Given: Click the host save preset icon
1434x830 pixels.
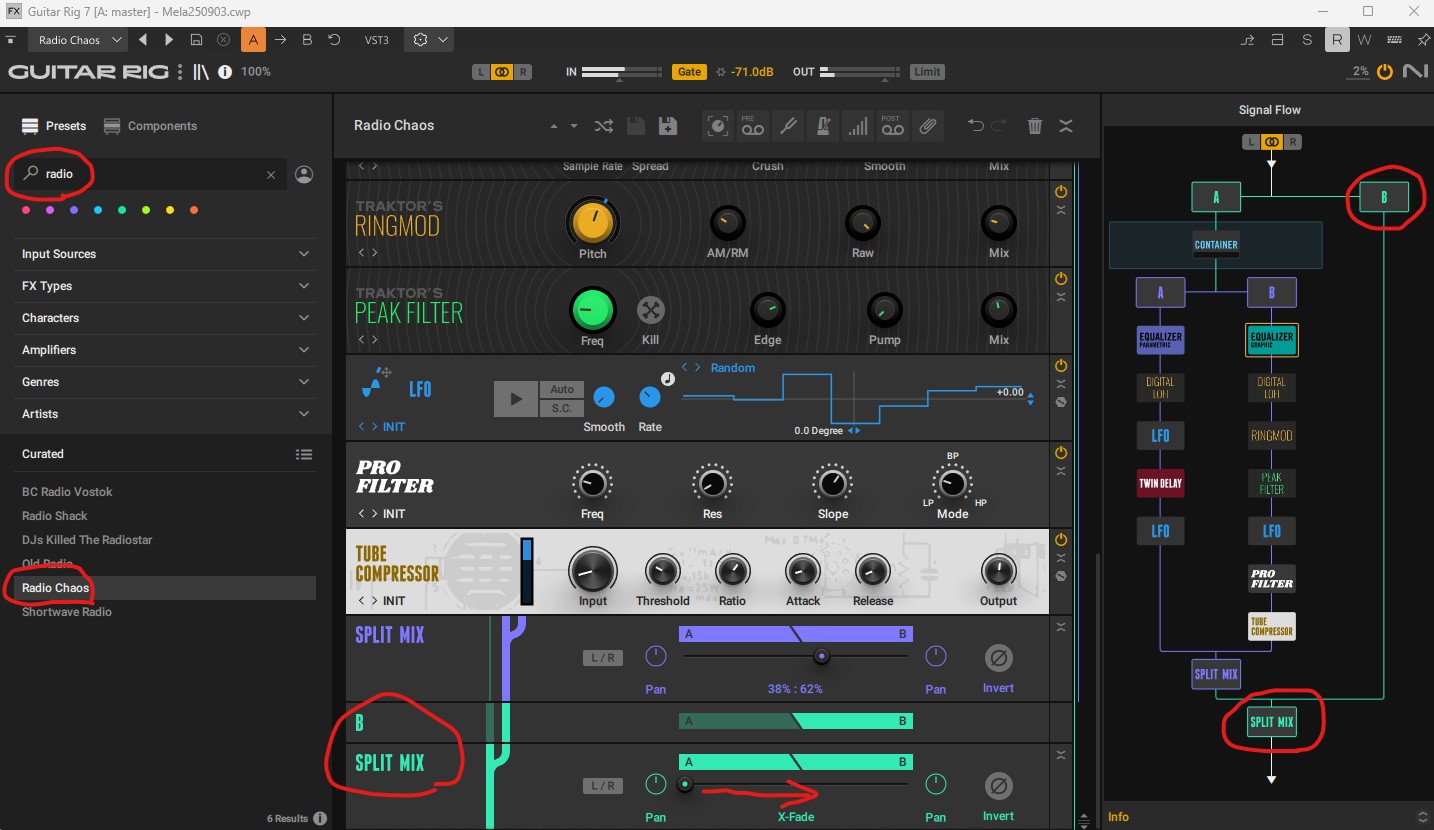Looking at the screenshot, I should point(196,40).
